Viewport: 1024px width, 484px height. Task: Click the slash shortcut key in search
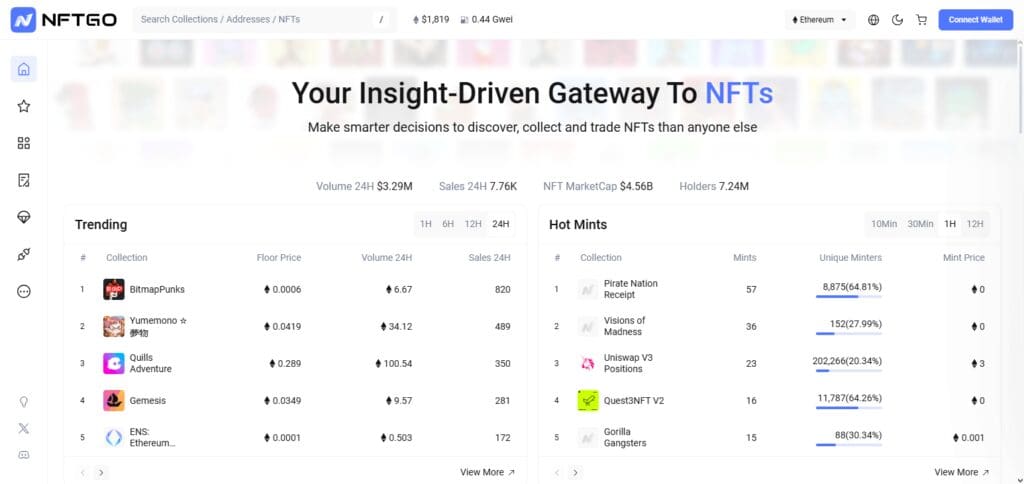click(381, 20)
